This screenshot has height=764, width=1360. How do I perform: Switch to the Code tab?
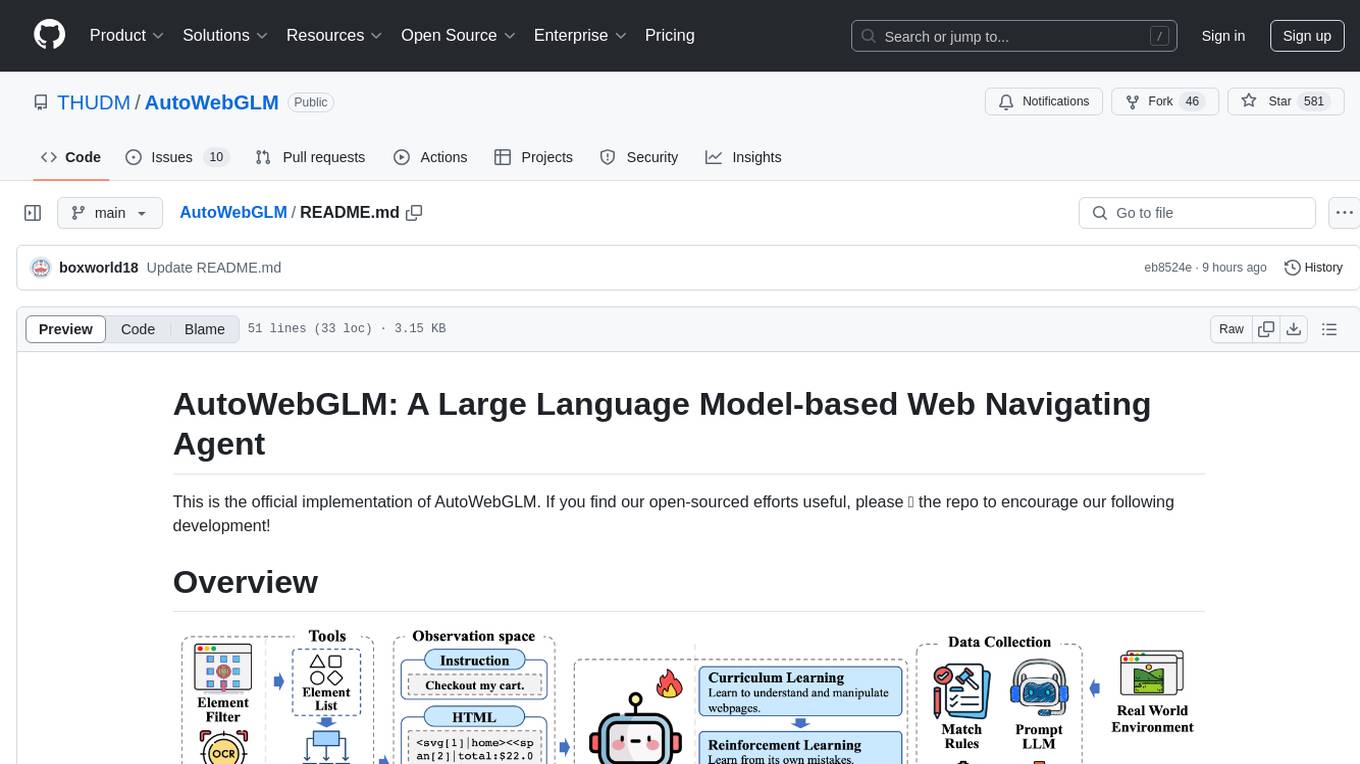tap(71, 157)
